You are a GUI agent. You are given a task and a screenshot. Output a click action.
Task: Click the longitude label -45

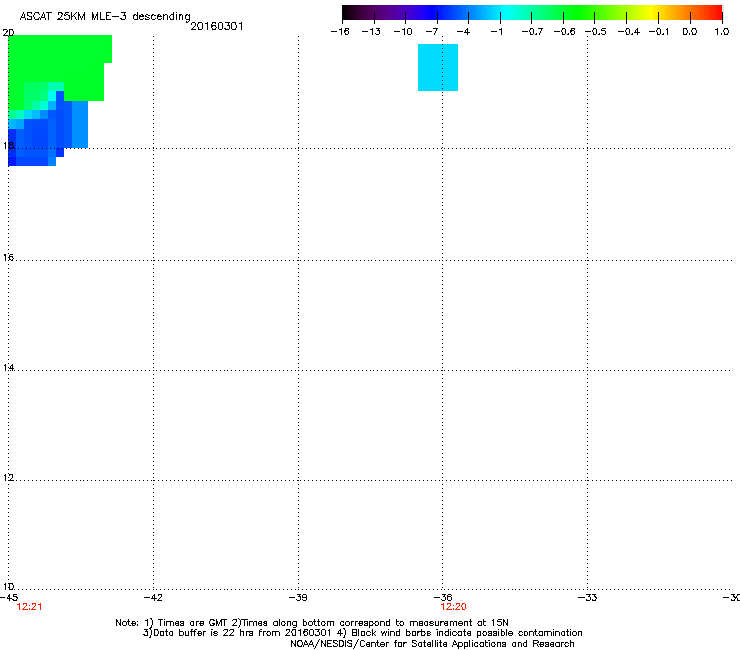9,598
